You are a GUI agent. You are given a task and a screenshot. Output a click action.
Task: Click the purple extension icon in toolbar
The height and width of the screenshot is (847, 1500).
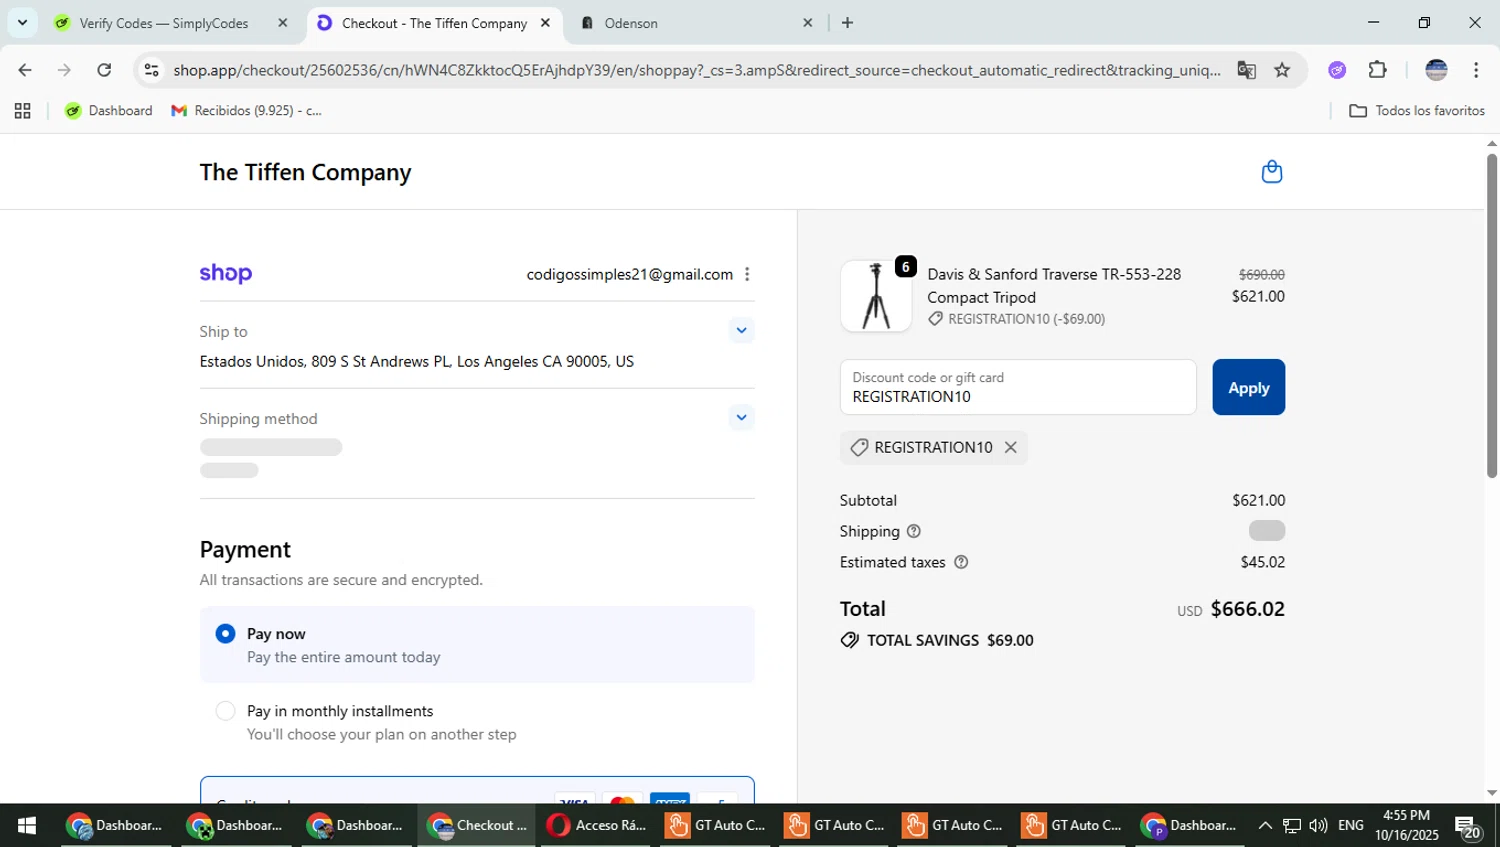point(1337,70)
